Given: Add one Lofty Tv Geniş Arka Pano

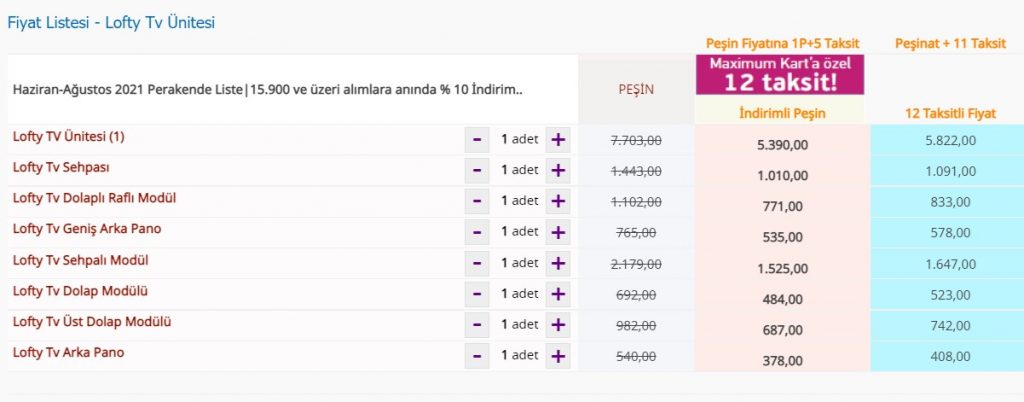Looking at the screenshot, I should (558, 232).
